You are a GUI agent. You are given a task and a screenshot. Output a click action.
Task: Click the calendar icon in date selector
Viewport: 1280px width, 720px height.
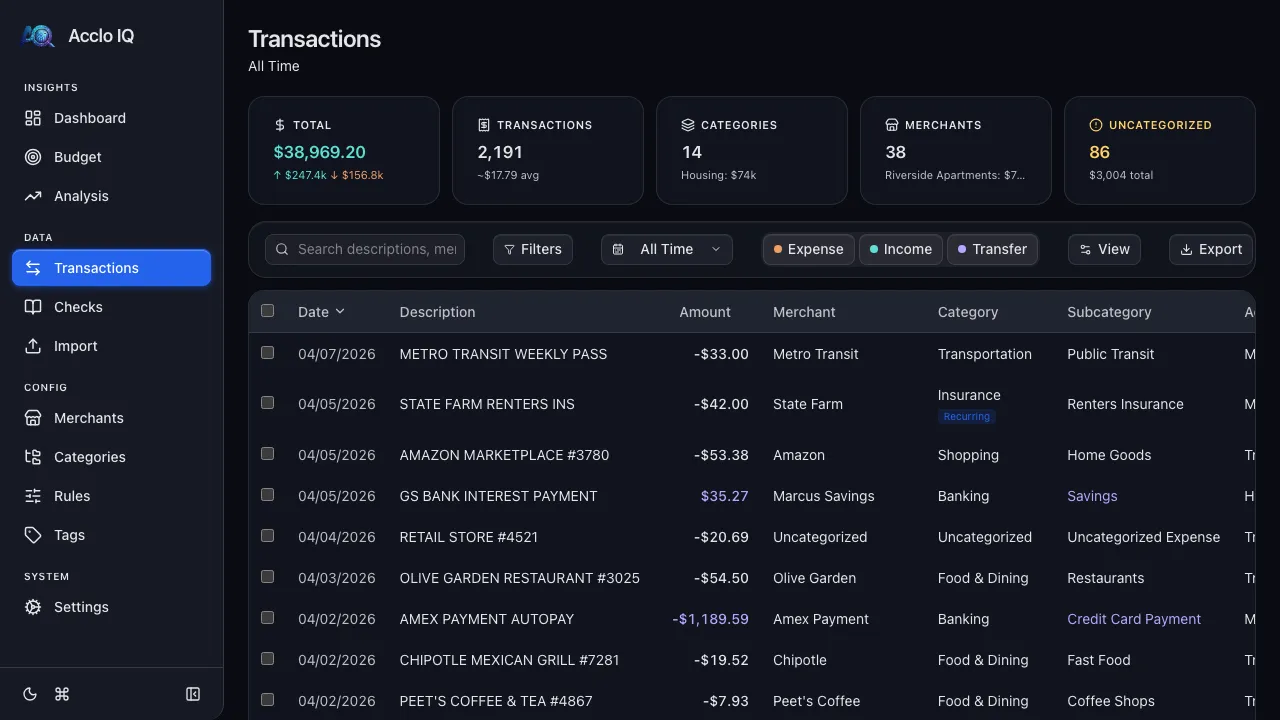[618, 249]
